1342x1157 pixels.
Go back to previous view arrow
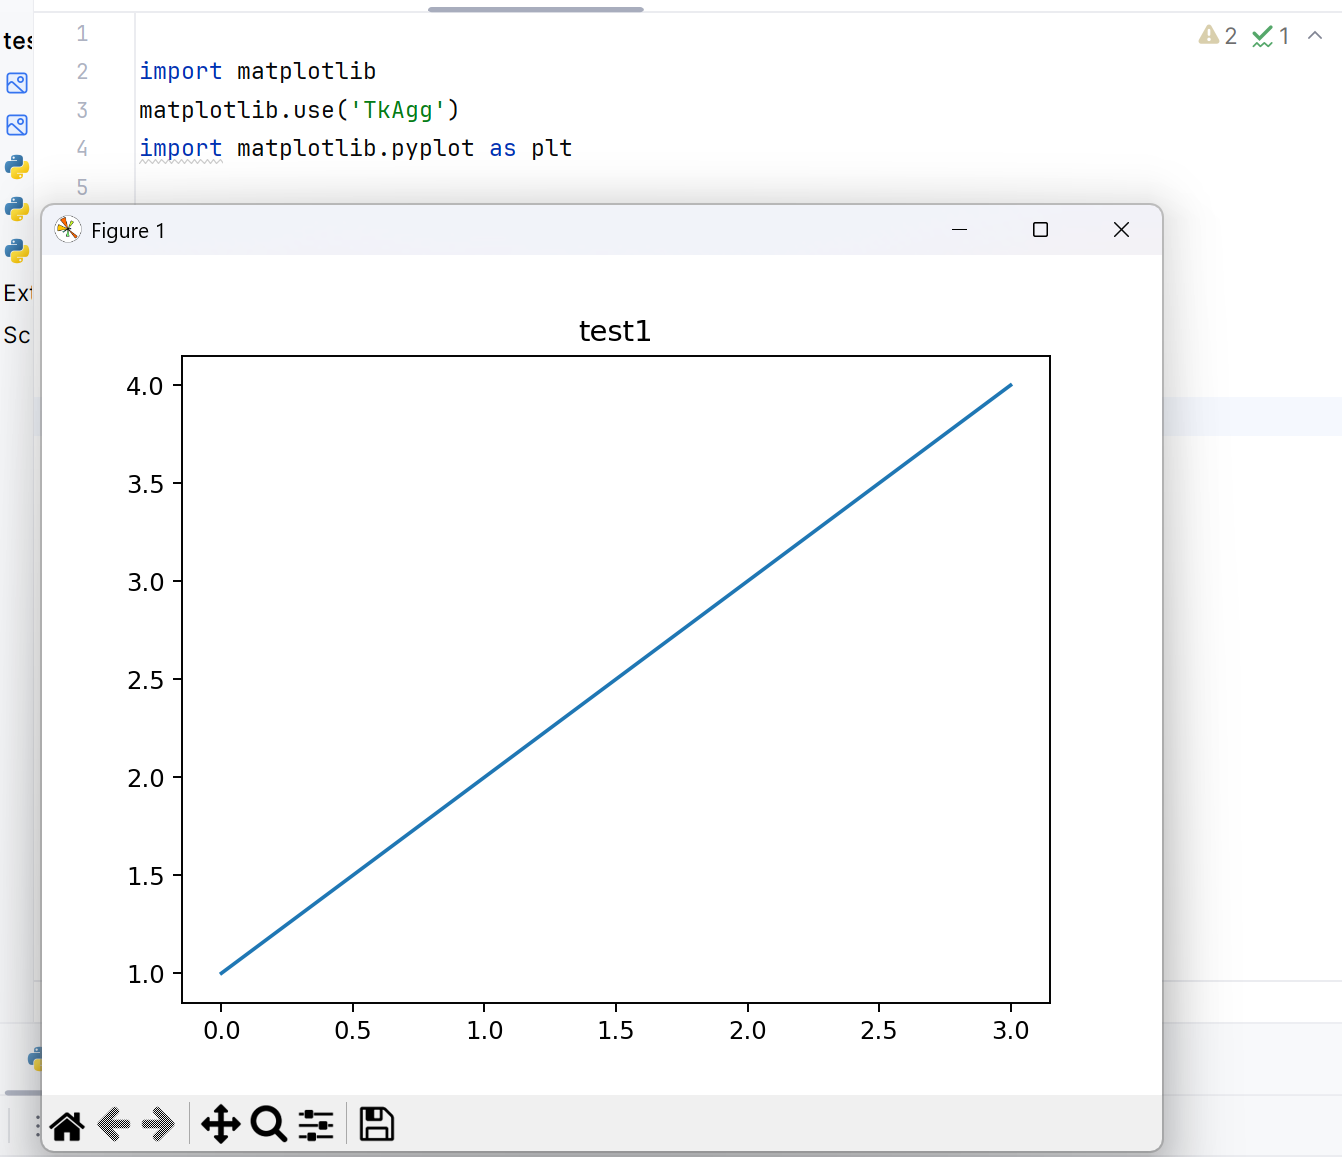[115, 1125]
